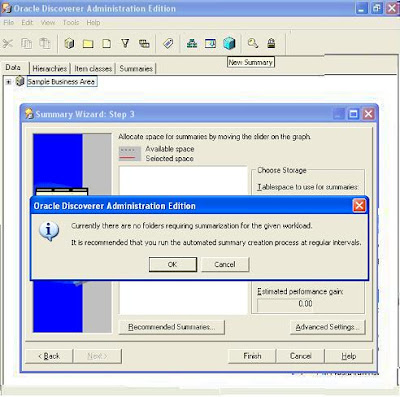Click the Cut scissors toolbar icon
The width and height of the screenshot is (400, 397).
7,44
